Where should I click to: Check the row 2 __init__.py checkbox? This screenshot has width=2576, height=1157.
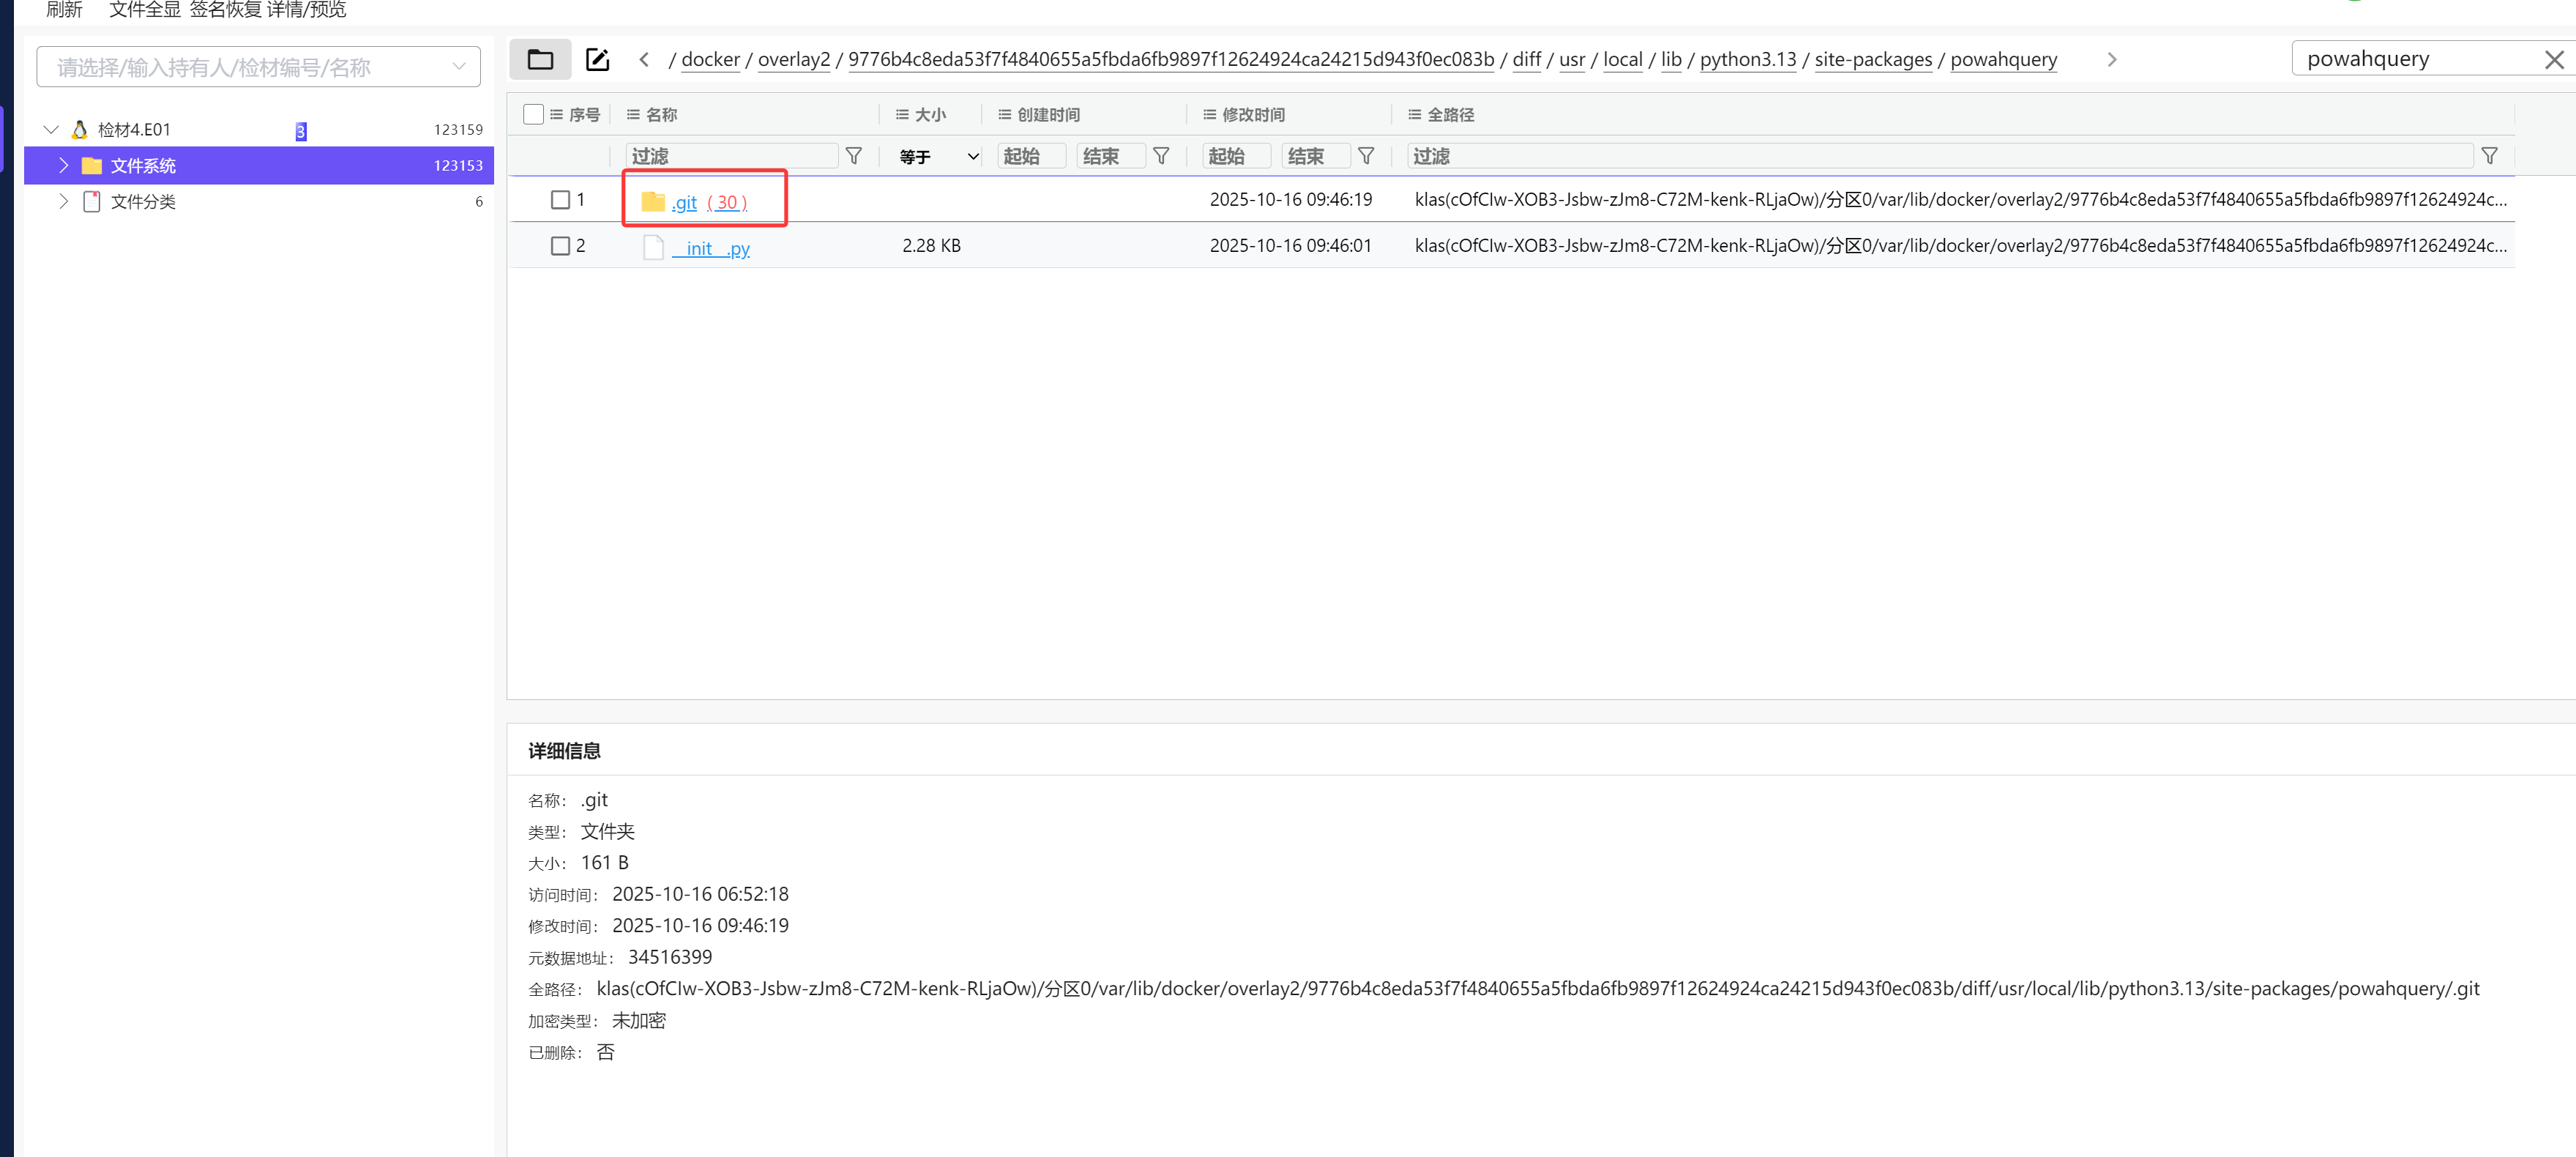(560, 246)
